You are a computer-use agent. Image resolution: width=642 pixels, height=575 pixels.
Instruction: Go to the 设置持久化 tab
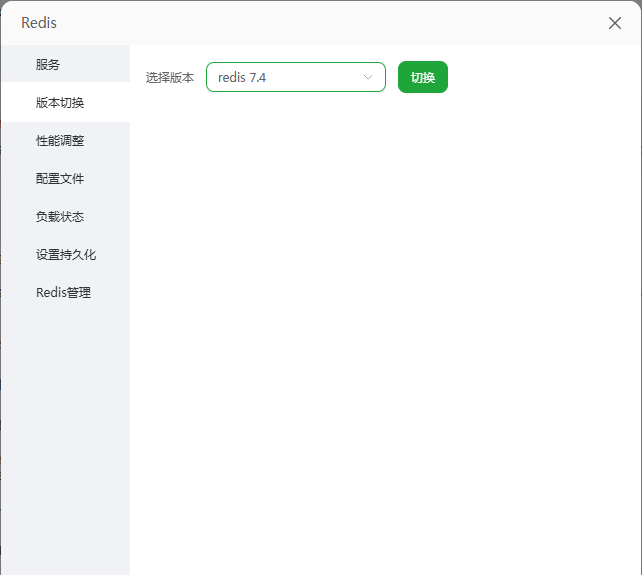click(x=66, y=254)
